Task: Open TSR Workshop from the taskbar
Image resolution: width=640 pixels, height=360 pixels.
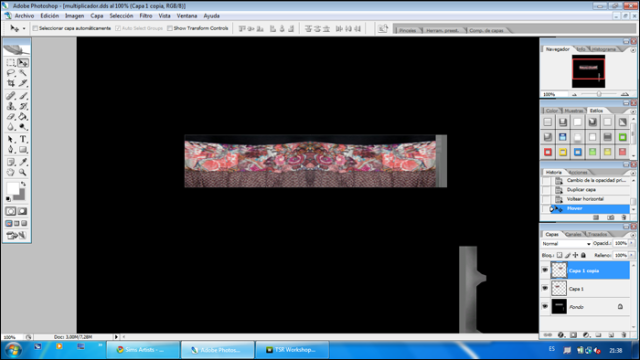Action: tap(291, 350)
